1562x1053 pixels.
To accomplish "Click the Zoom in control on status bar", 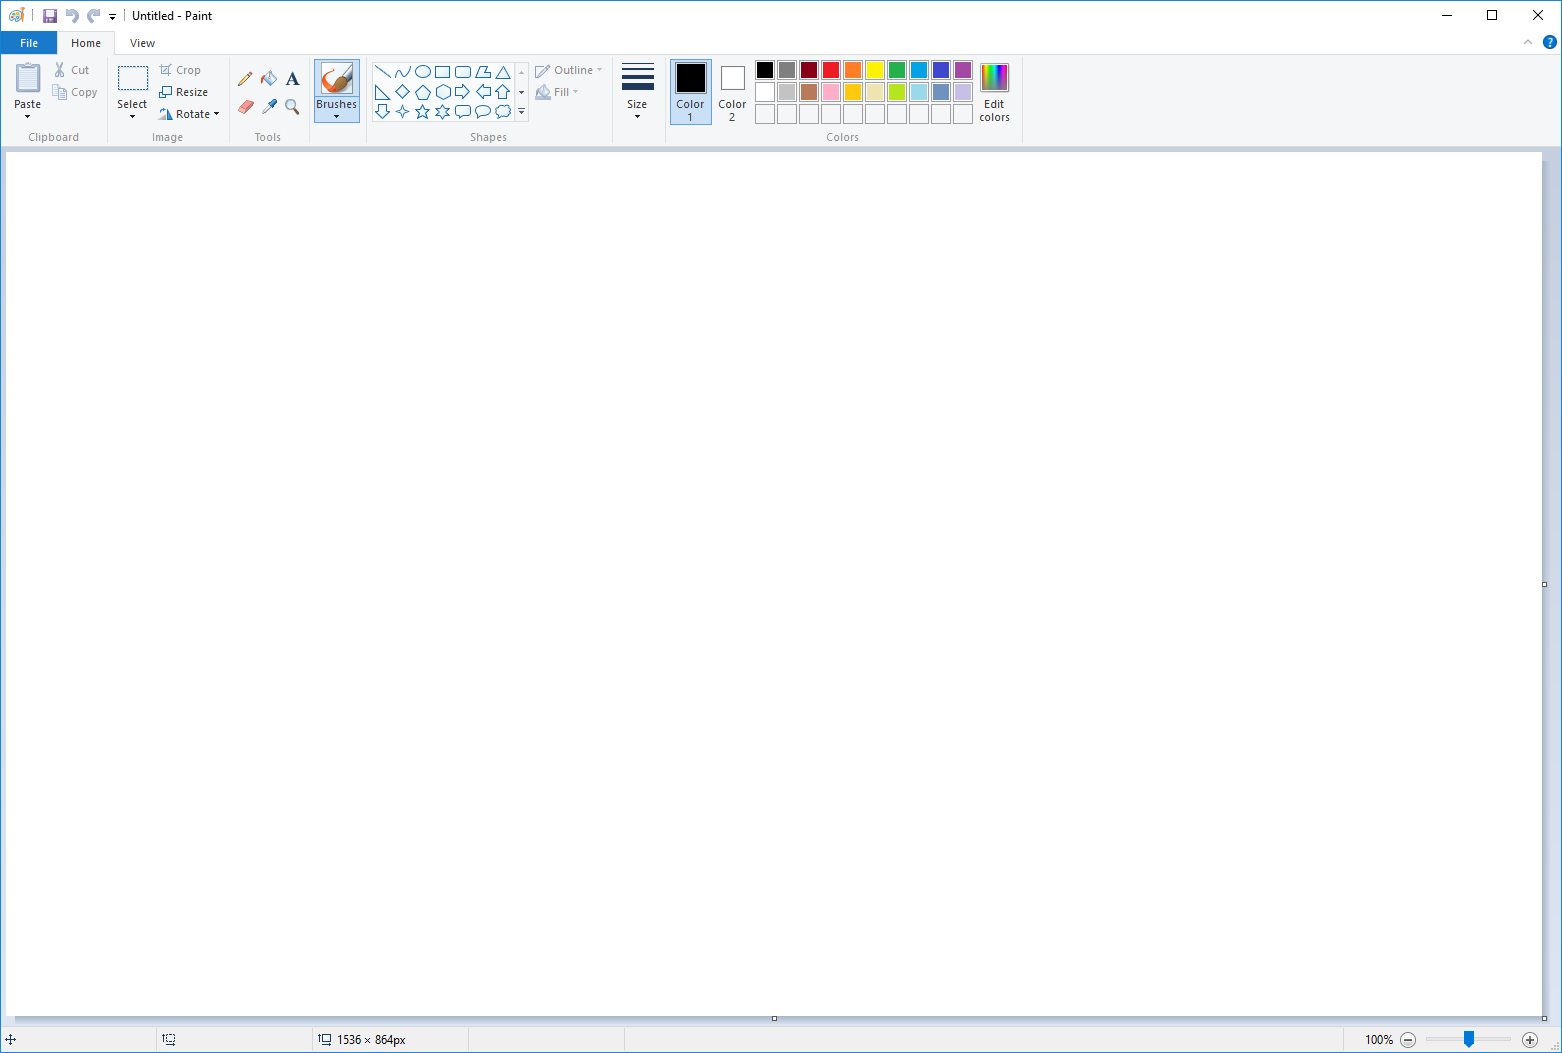I will (x=1532, y=1039).
